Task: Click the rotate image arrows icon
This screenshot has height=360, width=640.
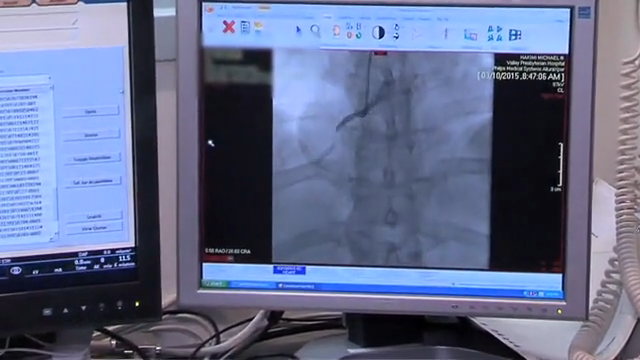Action: click(x=396, y=32)
